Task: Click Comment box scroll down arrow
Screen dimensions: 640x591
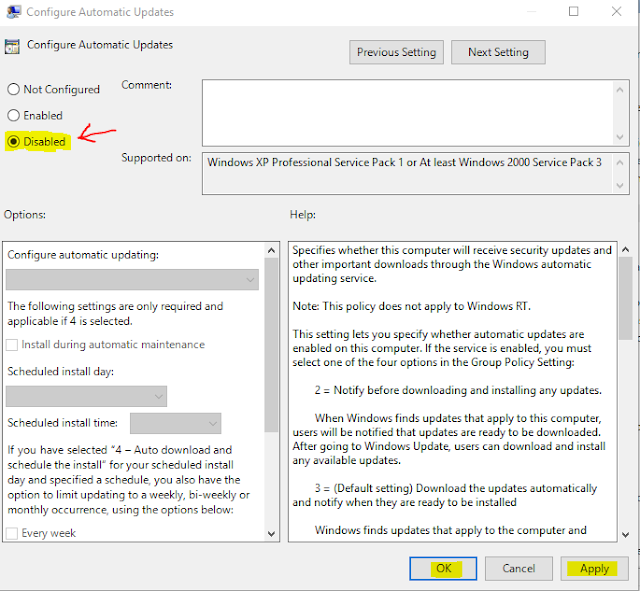Action: click(x=620, y=137)
